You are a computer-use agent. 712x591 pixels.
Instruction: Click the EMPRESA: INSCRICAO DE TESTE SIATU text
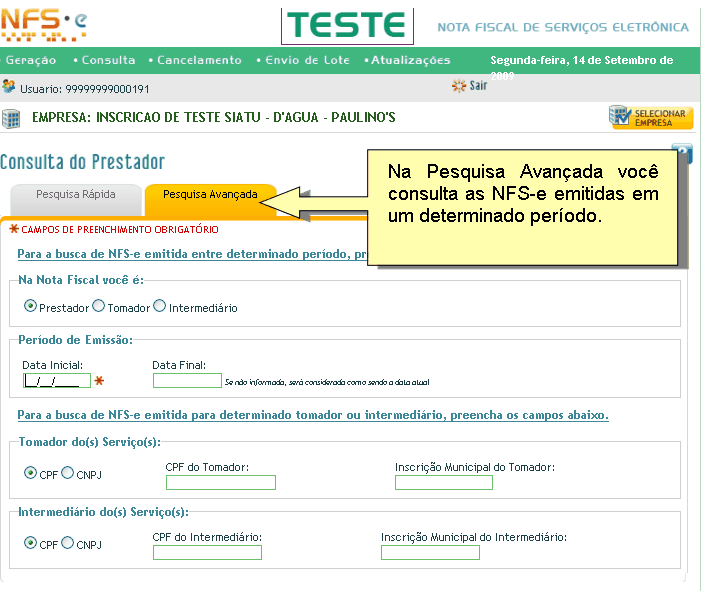click(x=213, y=118)
